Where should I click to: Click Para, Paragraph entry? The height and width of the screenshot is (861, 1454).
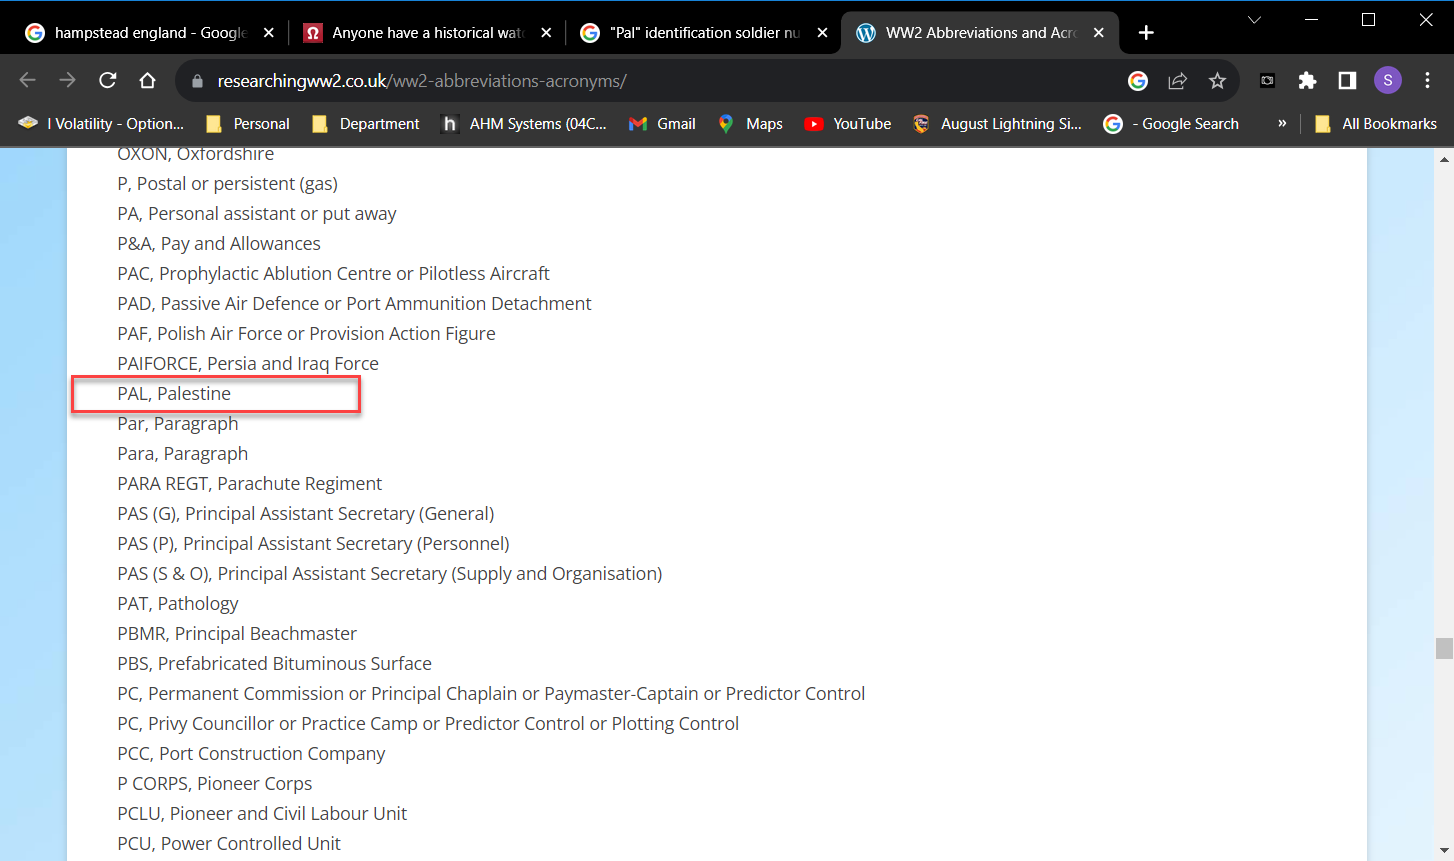tap(183, 454)
